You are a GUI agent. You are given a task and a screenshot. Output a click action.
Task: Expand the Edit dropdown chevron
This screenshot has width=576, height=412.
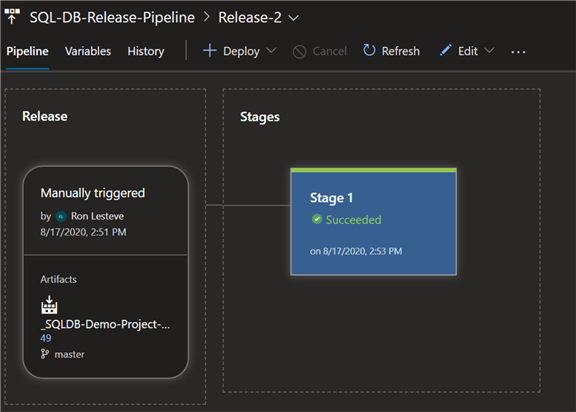[x=489, y=50]
